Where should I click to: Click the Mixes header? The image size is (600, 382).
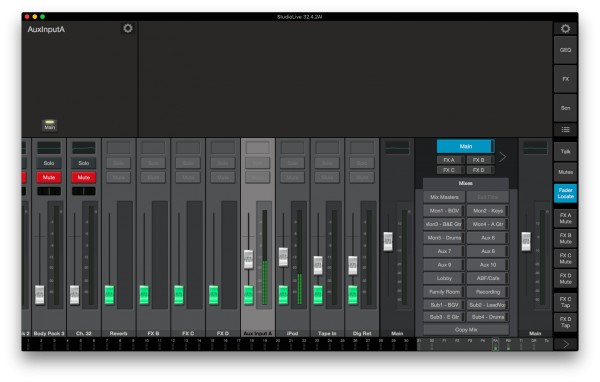coord(466,183)
